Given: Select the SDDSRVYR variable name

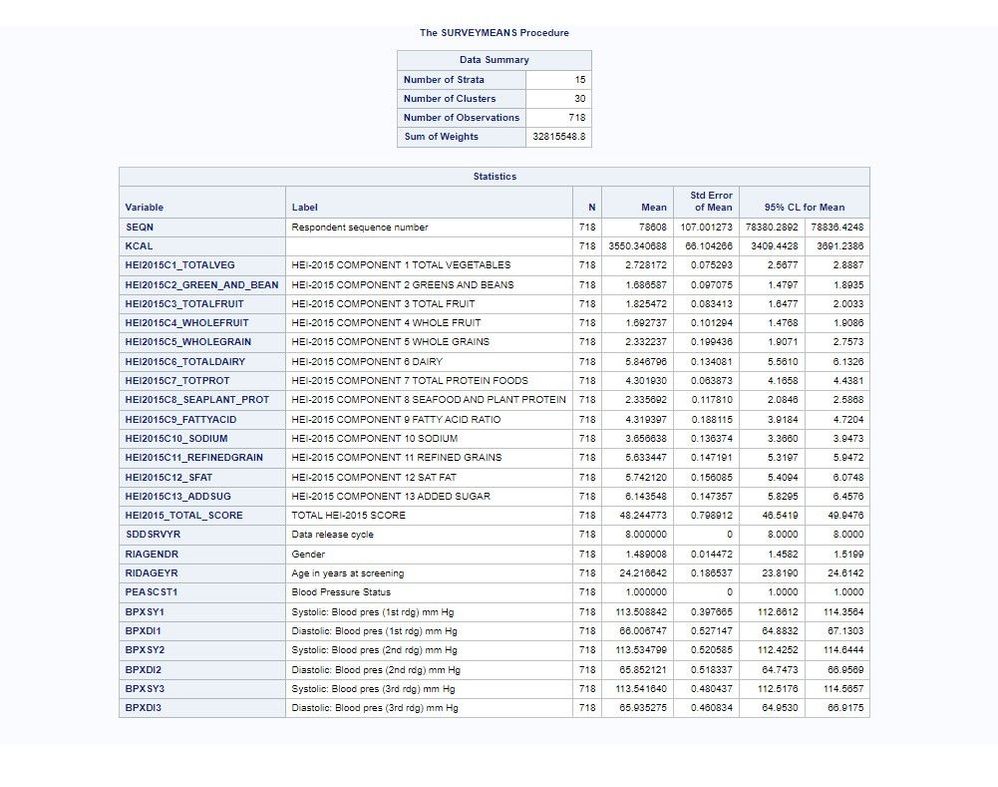Looking at the screenshot, I should click(153, 535).
